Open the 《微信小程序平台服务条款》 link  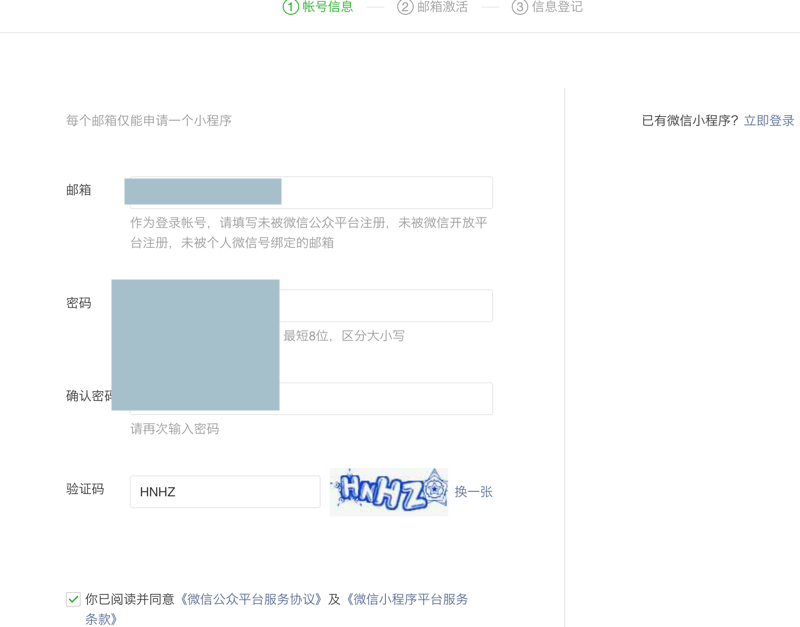click(406, 599)
